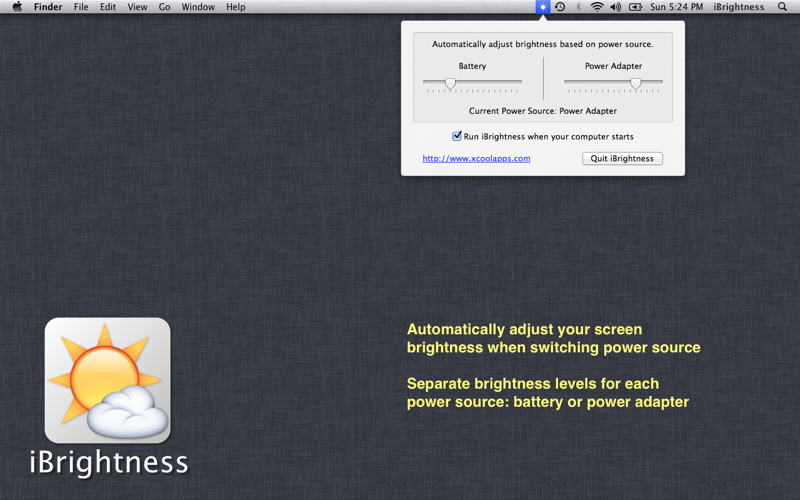The height and width of the screenshot is (500, 800).
Task: Click the volume speaker icon
Action: (616, 7)
